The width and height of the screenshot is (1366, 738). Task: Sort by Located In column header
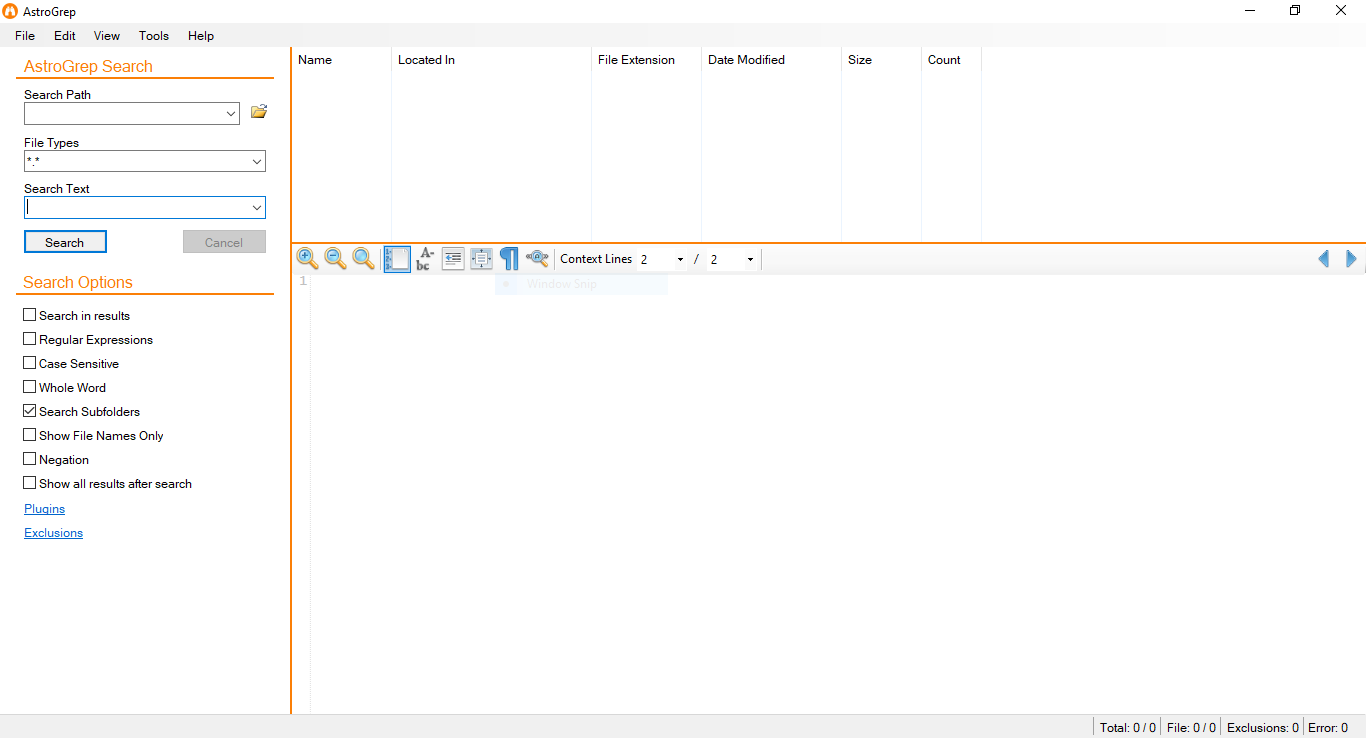[491, 60]
